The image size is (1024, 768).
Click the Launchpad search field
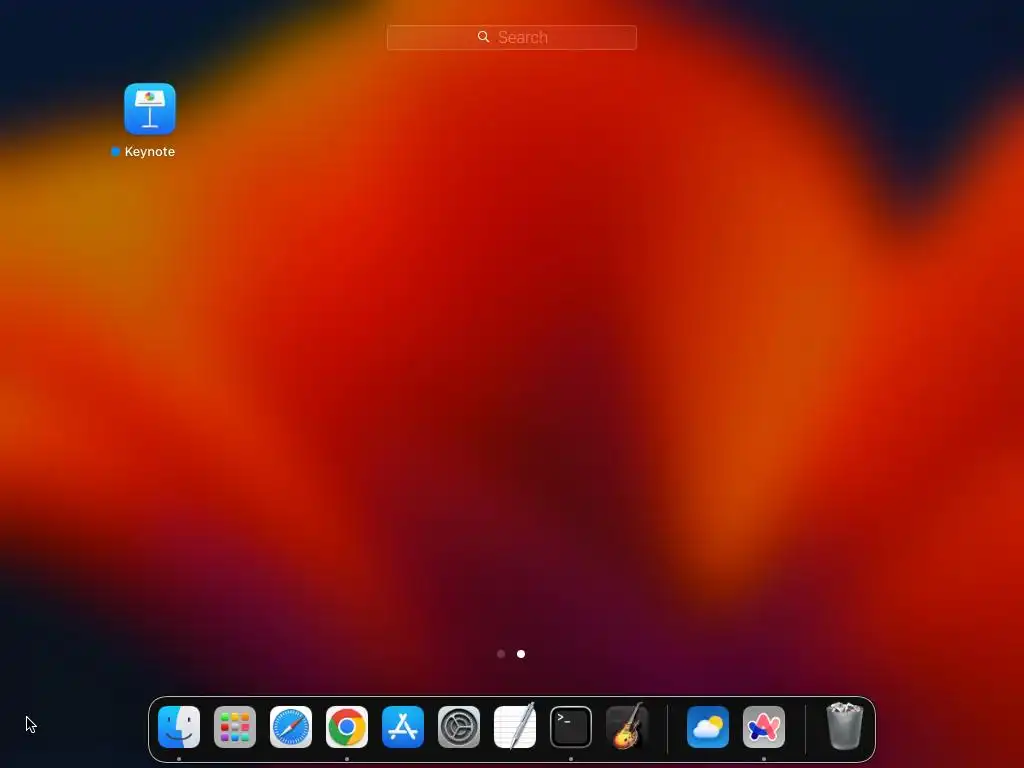(511, 37)
